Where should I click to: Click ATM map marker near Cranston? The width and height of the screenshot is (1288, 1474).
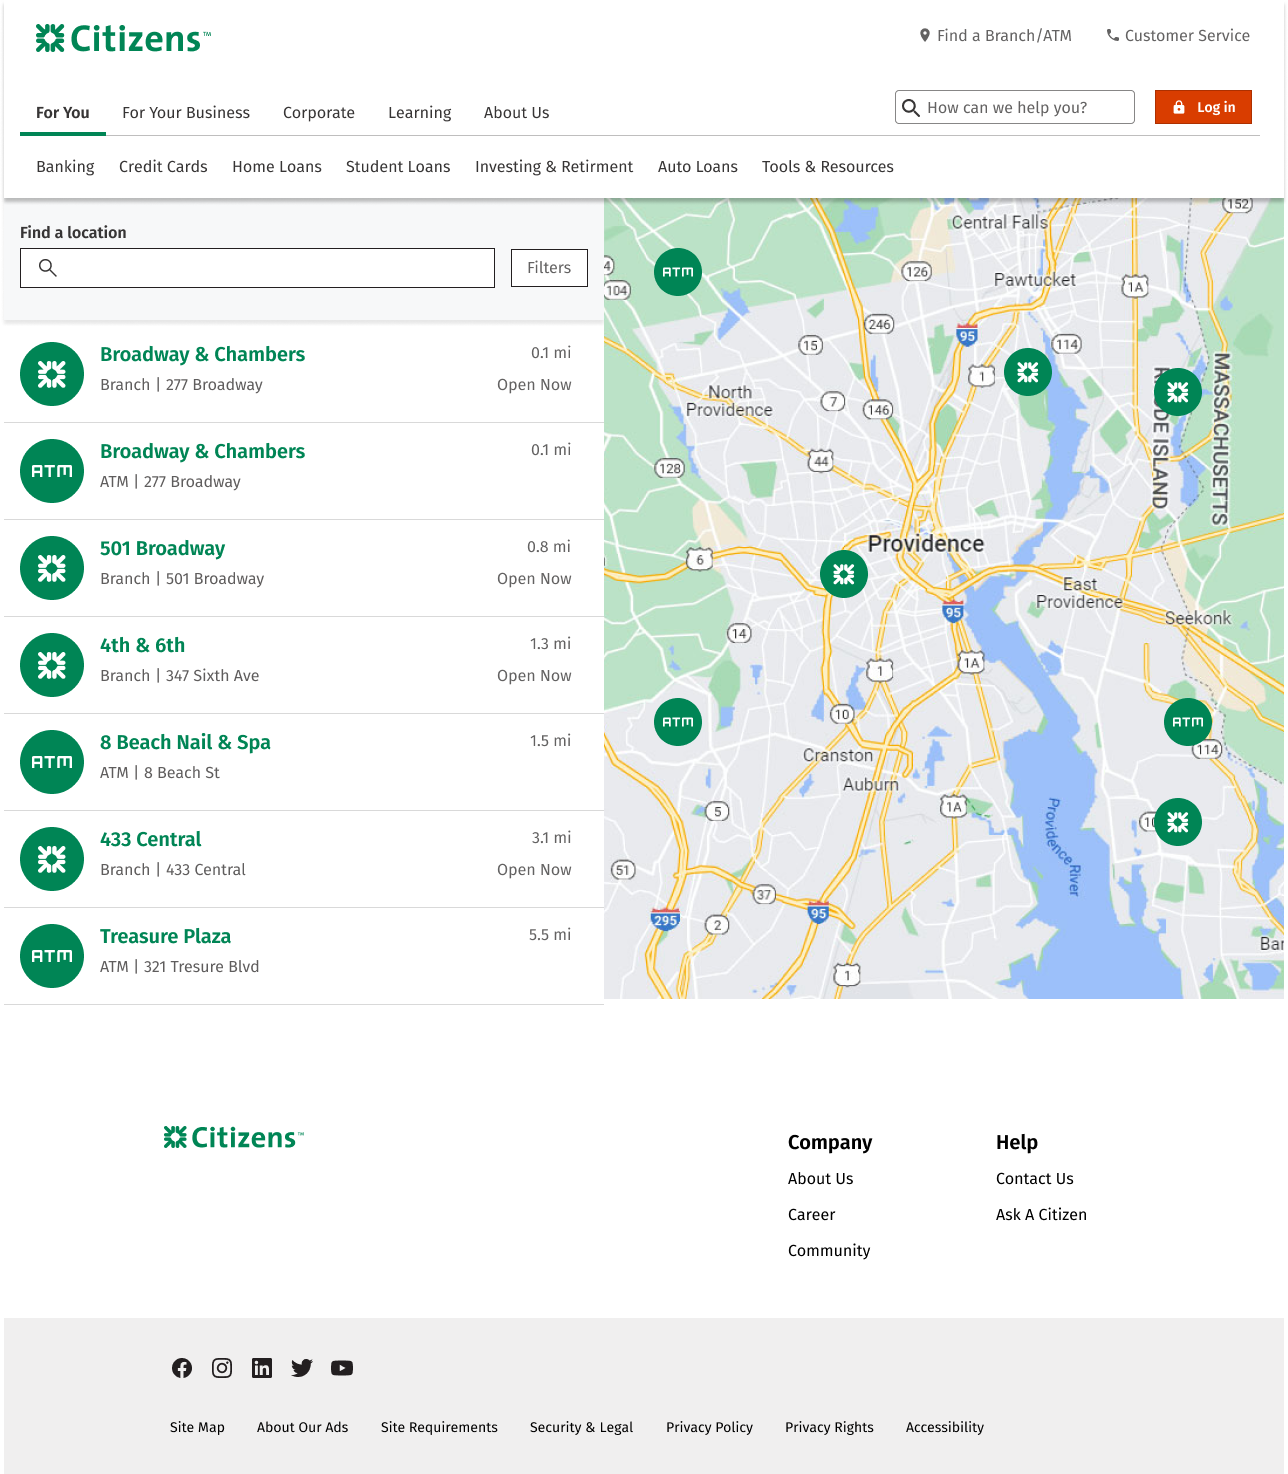click(678, 722)
